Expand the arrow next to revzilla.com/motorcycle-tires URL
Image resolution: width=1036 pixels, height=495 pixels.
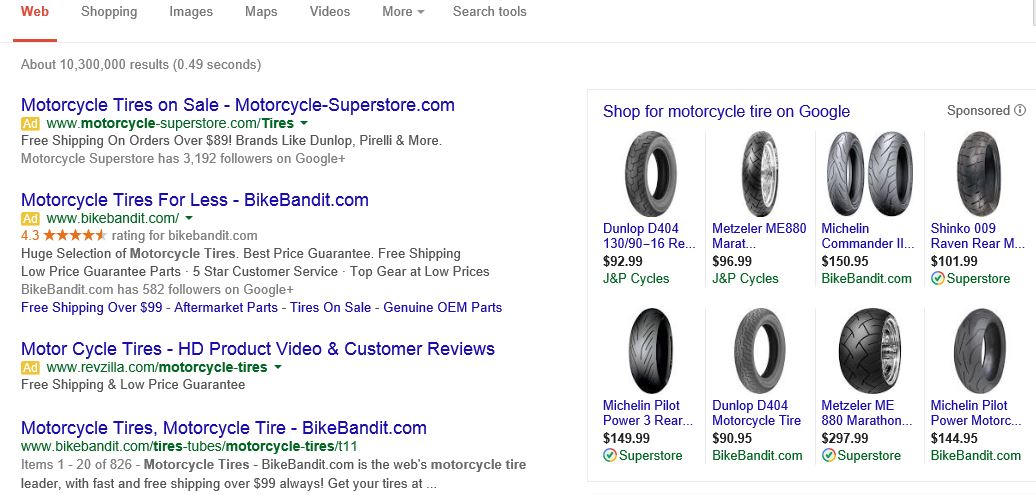tap(278, 368)
